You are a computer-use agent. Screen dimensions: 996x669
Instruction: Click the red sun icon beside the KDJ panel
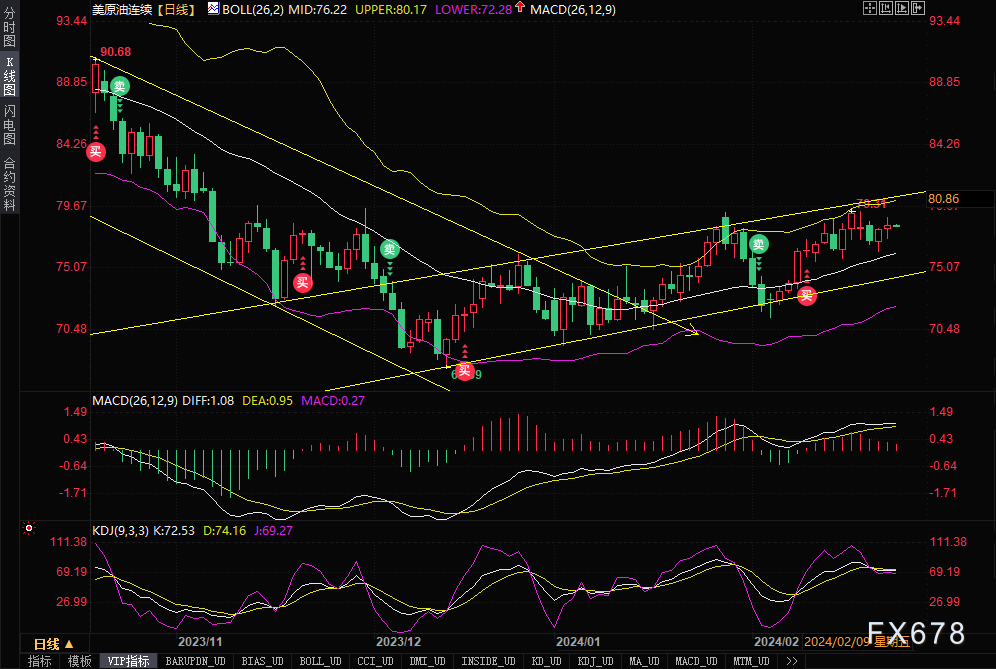29,528
